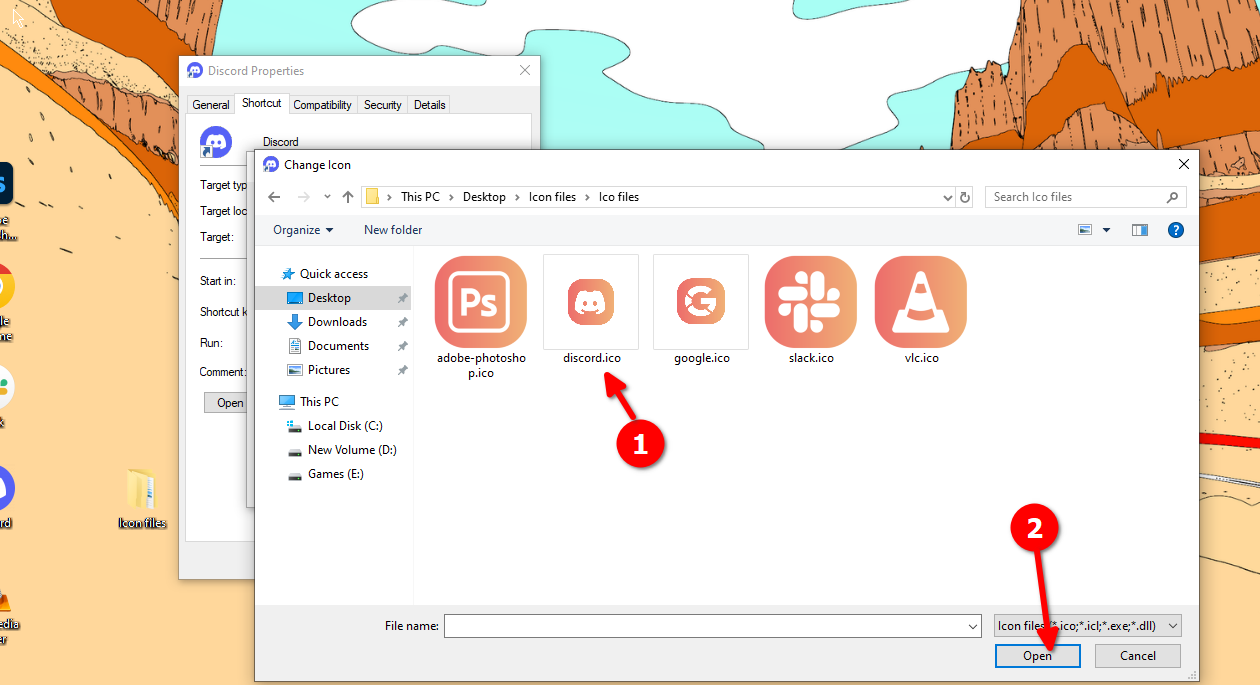Screen dimensions: 1260x685
Task: Select the vlc.ico file icon
Action: click(921, 301)
